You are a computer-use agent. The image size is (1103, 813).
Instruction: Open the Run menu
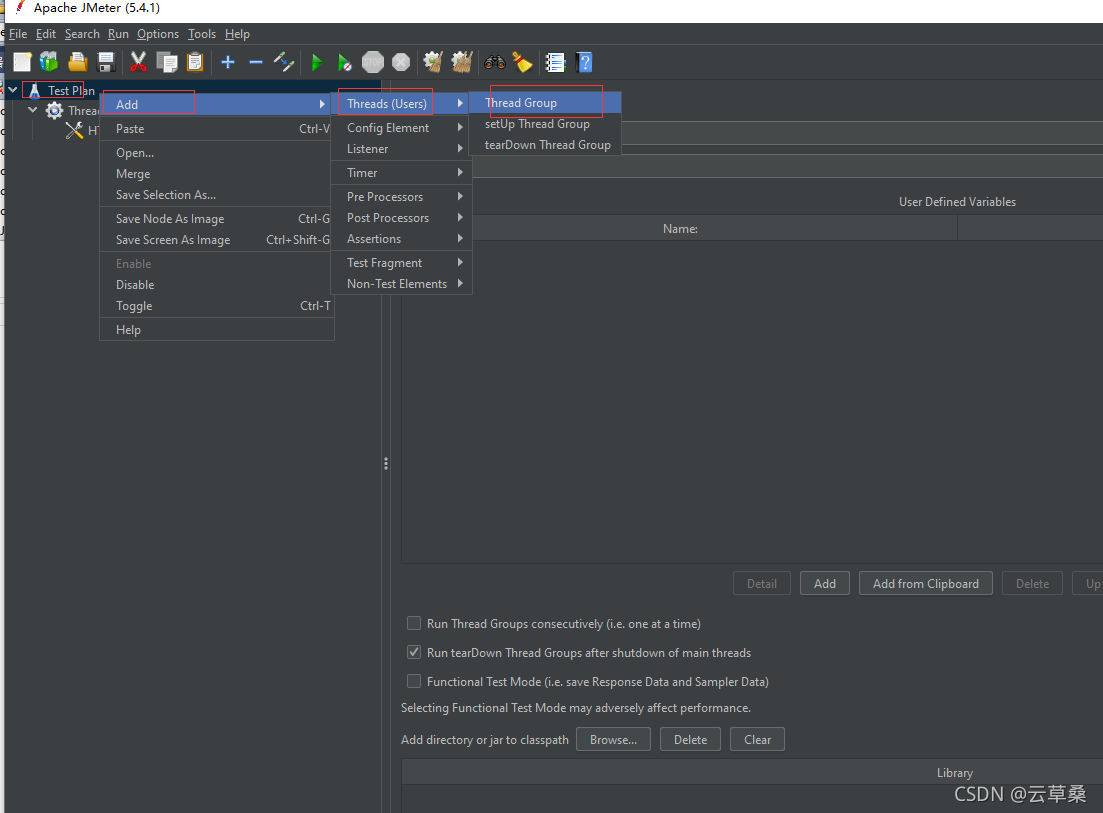click(x=118, y=34)
